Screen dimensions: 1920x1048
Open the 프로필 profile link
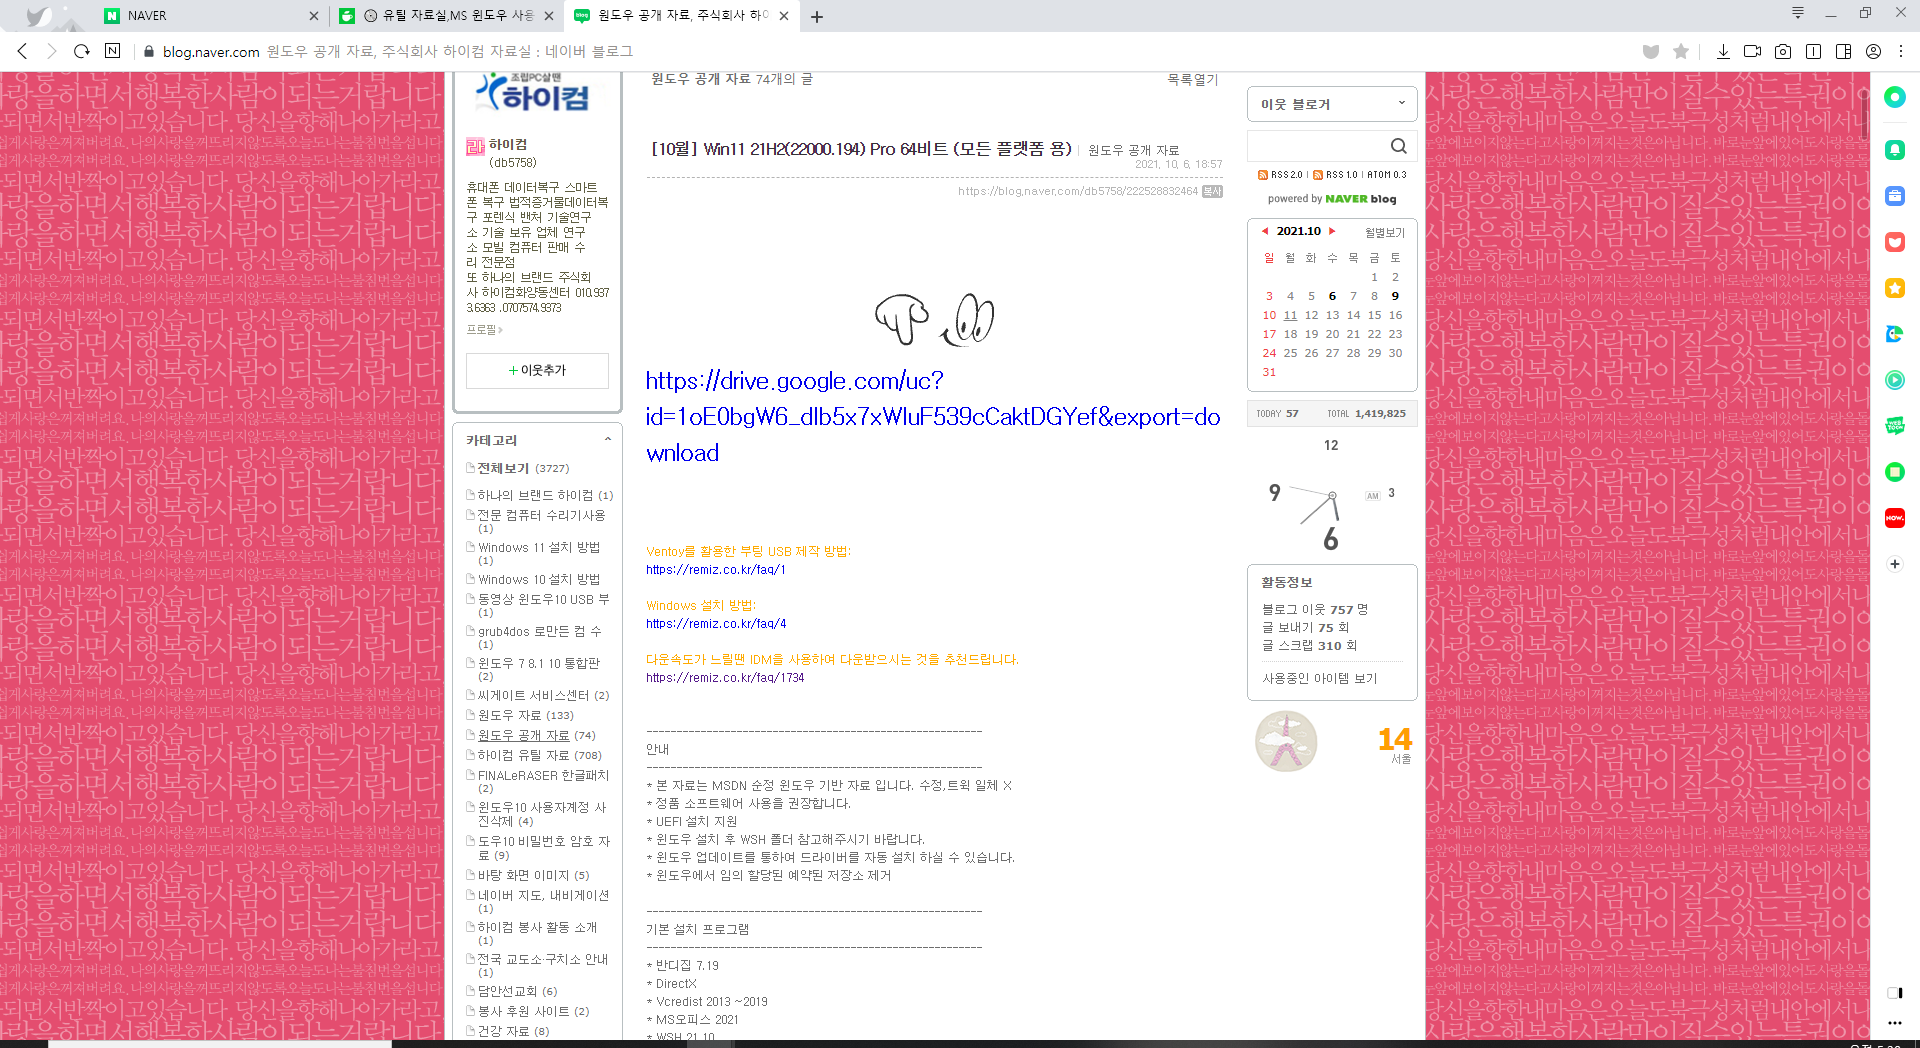point(484,330)
